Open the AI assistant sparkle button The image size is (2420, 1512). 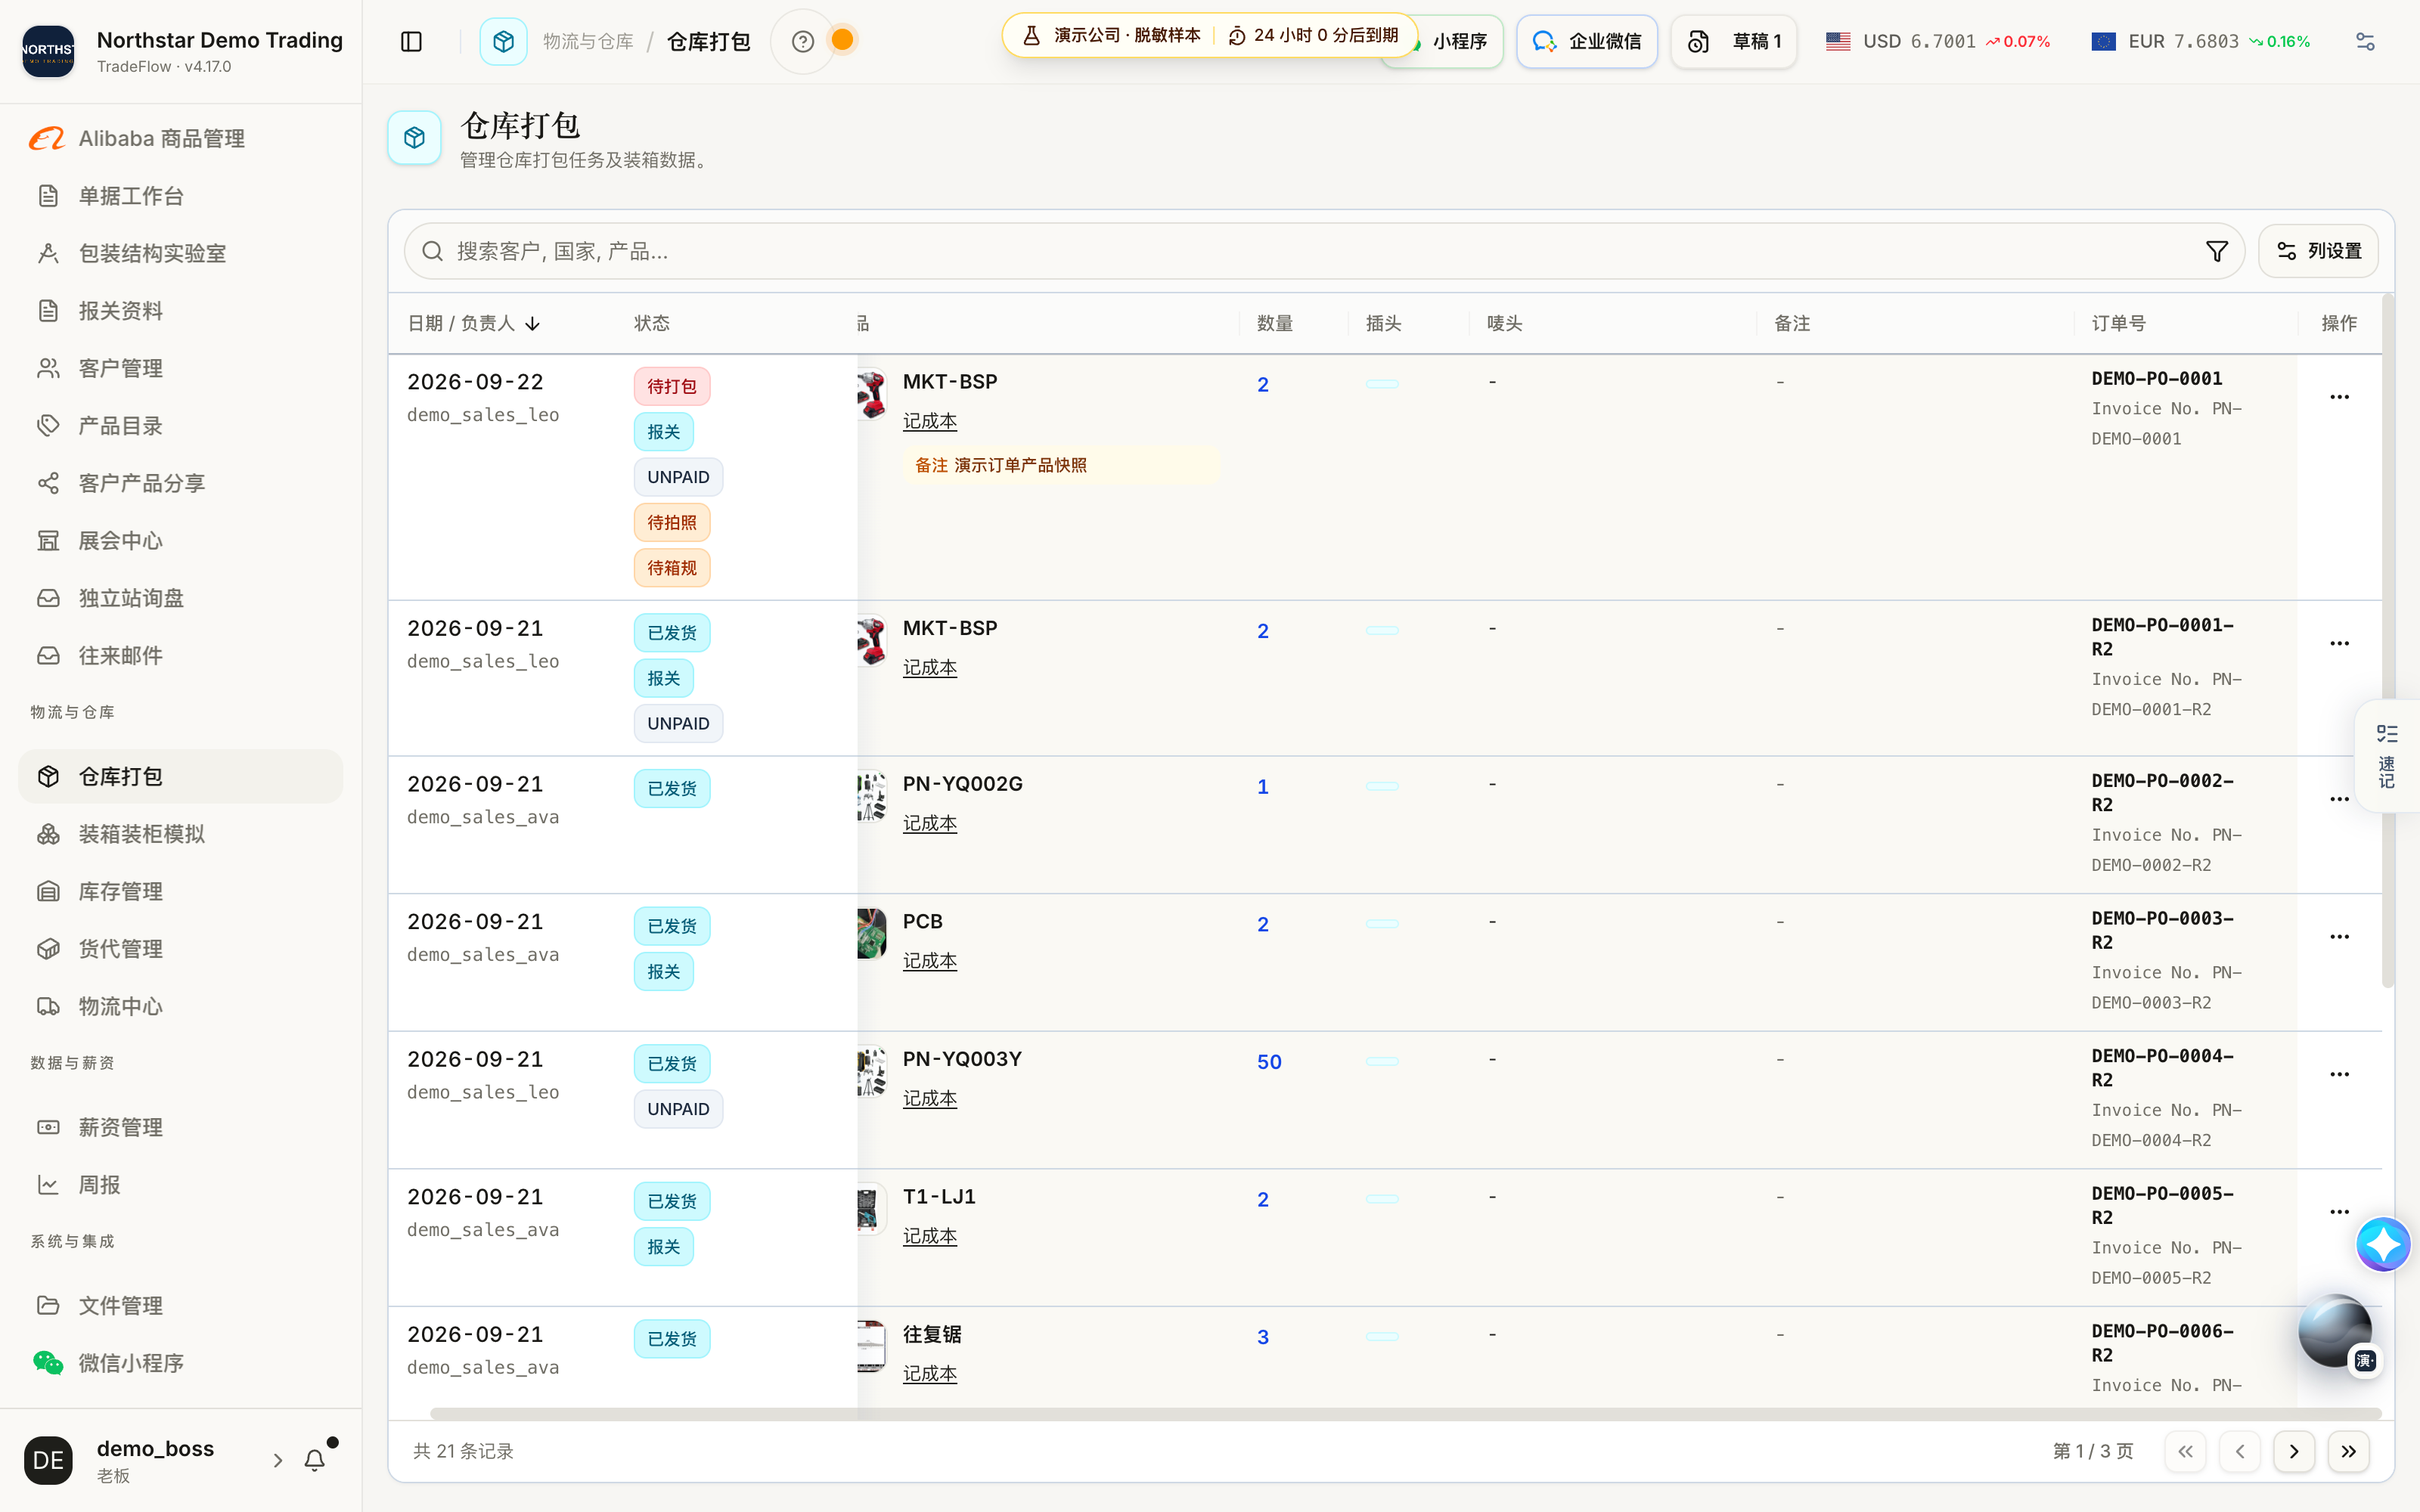point(2383,1244)
